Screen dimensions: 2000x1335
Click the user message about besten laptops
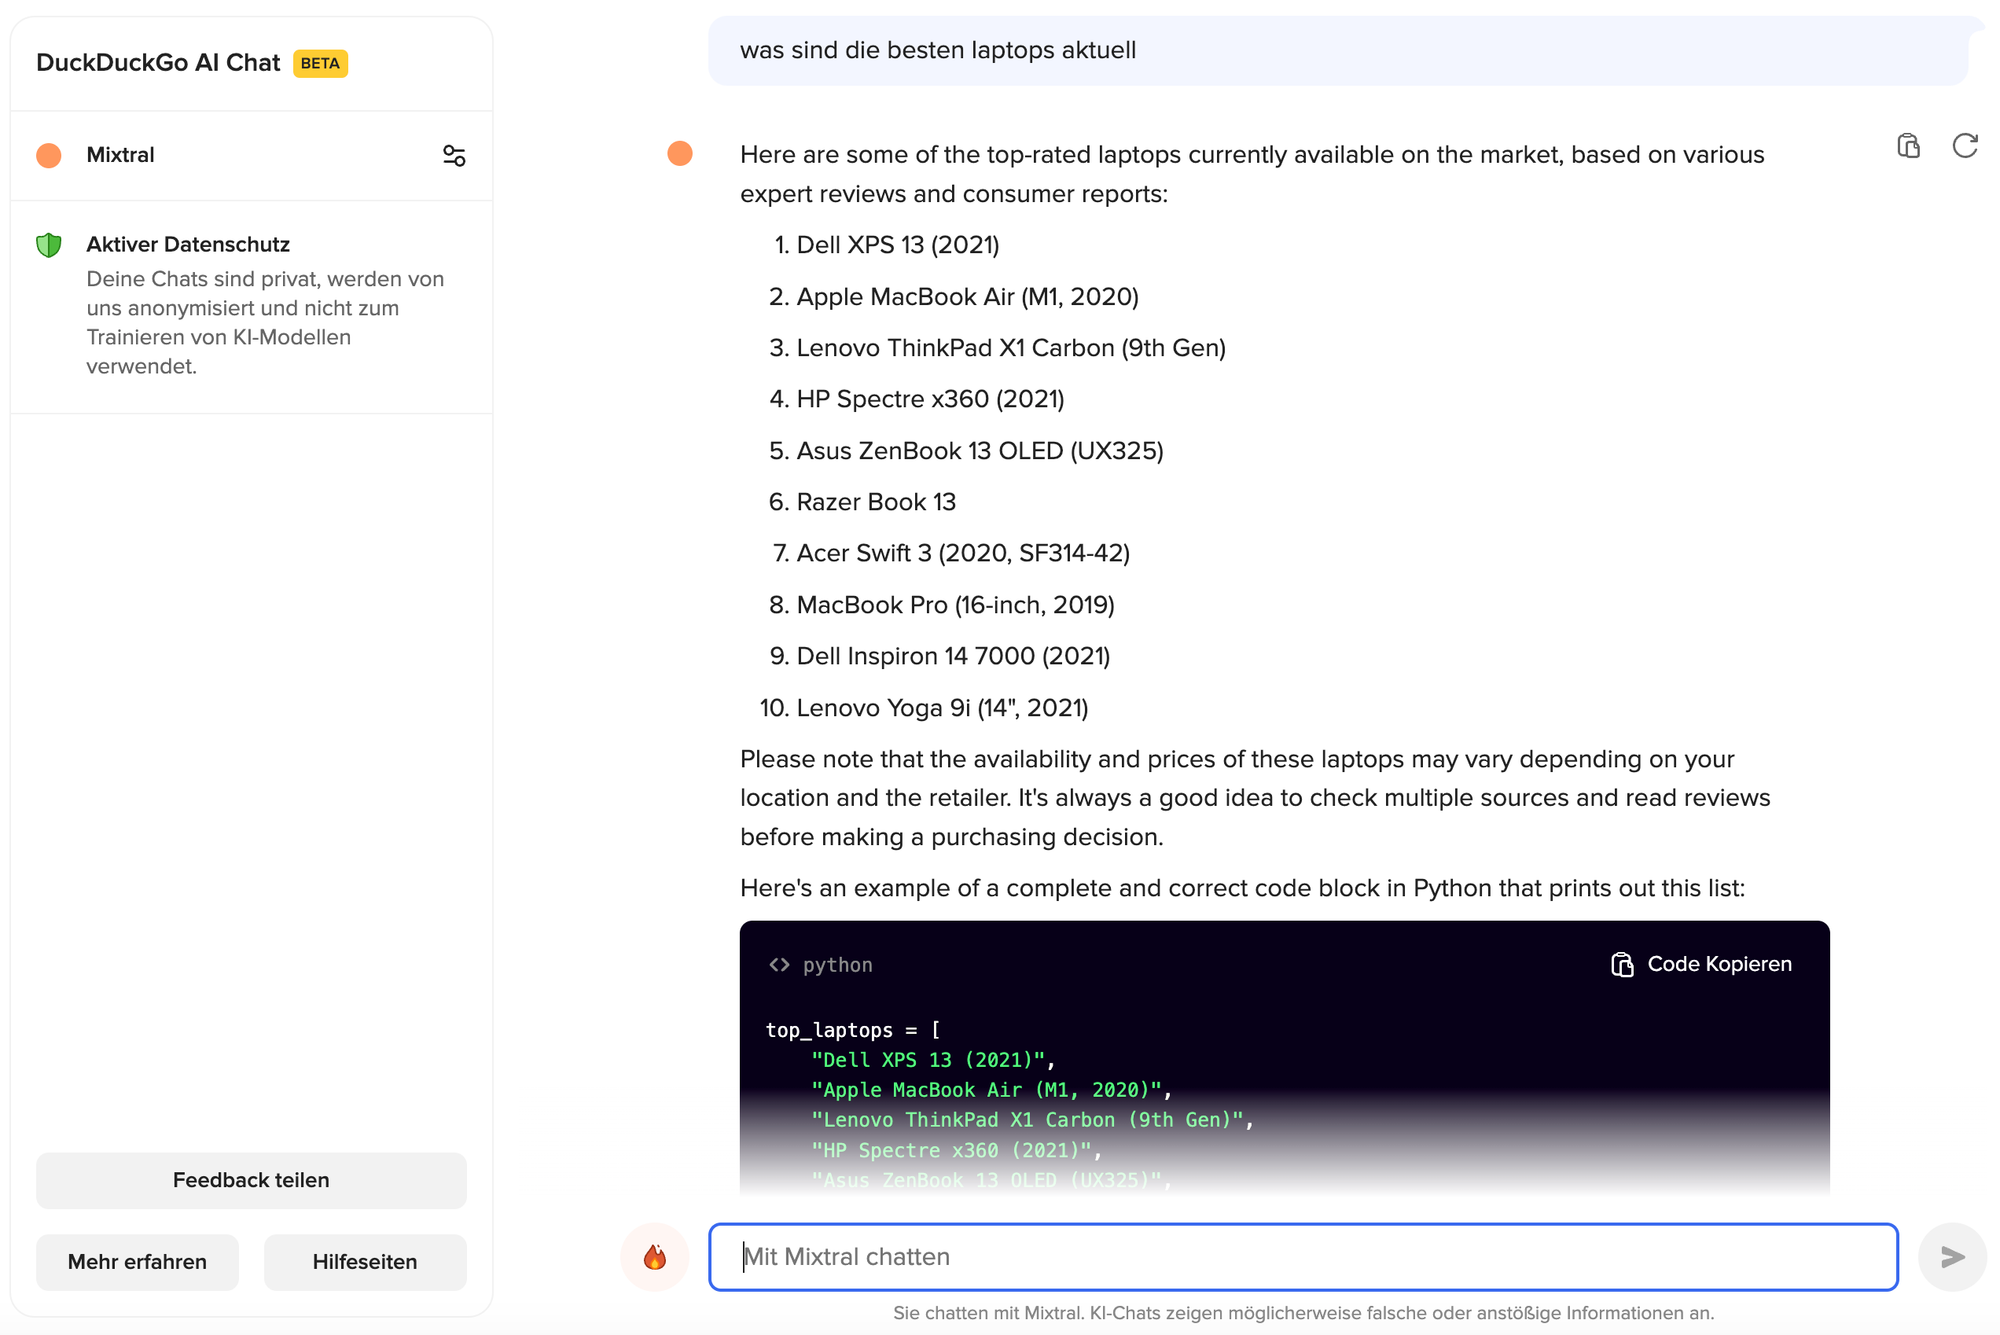937,50
